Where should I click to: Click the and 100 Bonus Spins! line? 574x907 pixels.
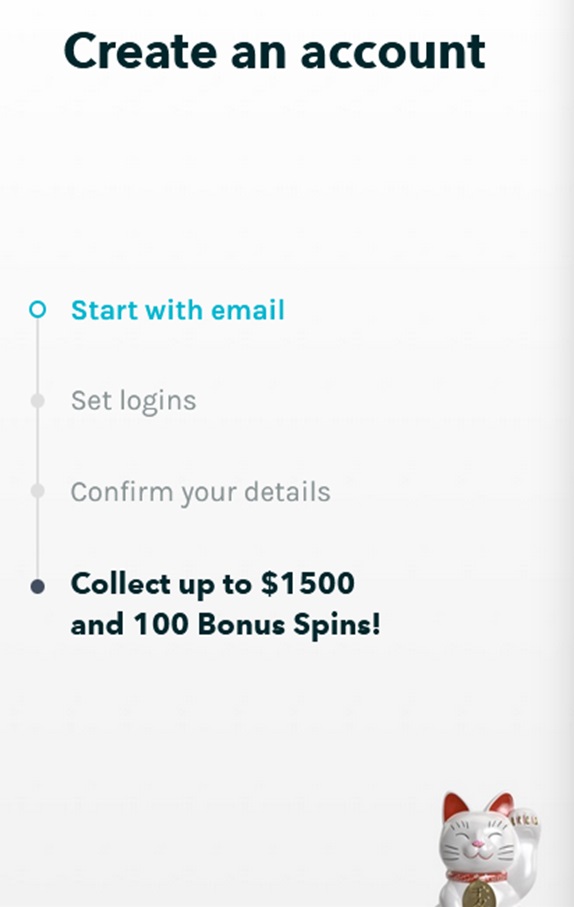pyautogui.click(x=226, y=625)
